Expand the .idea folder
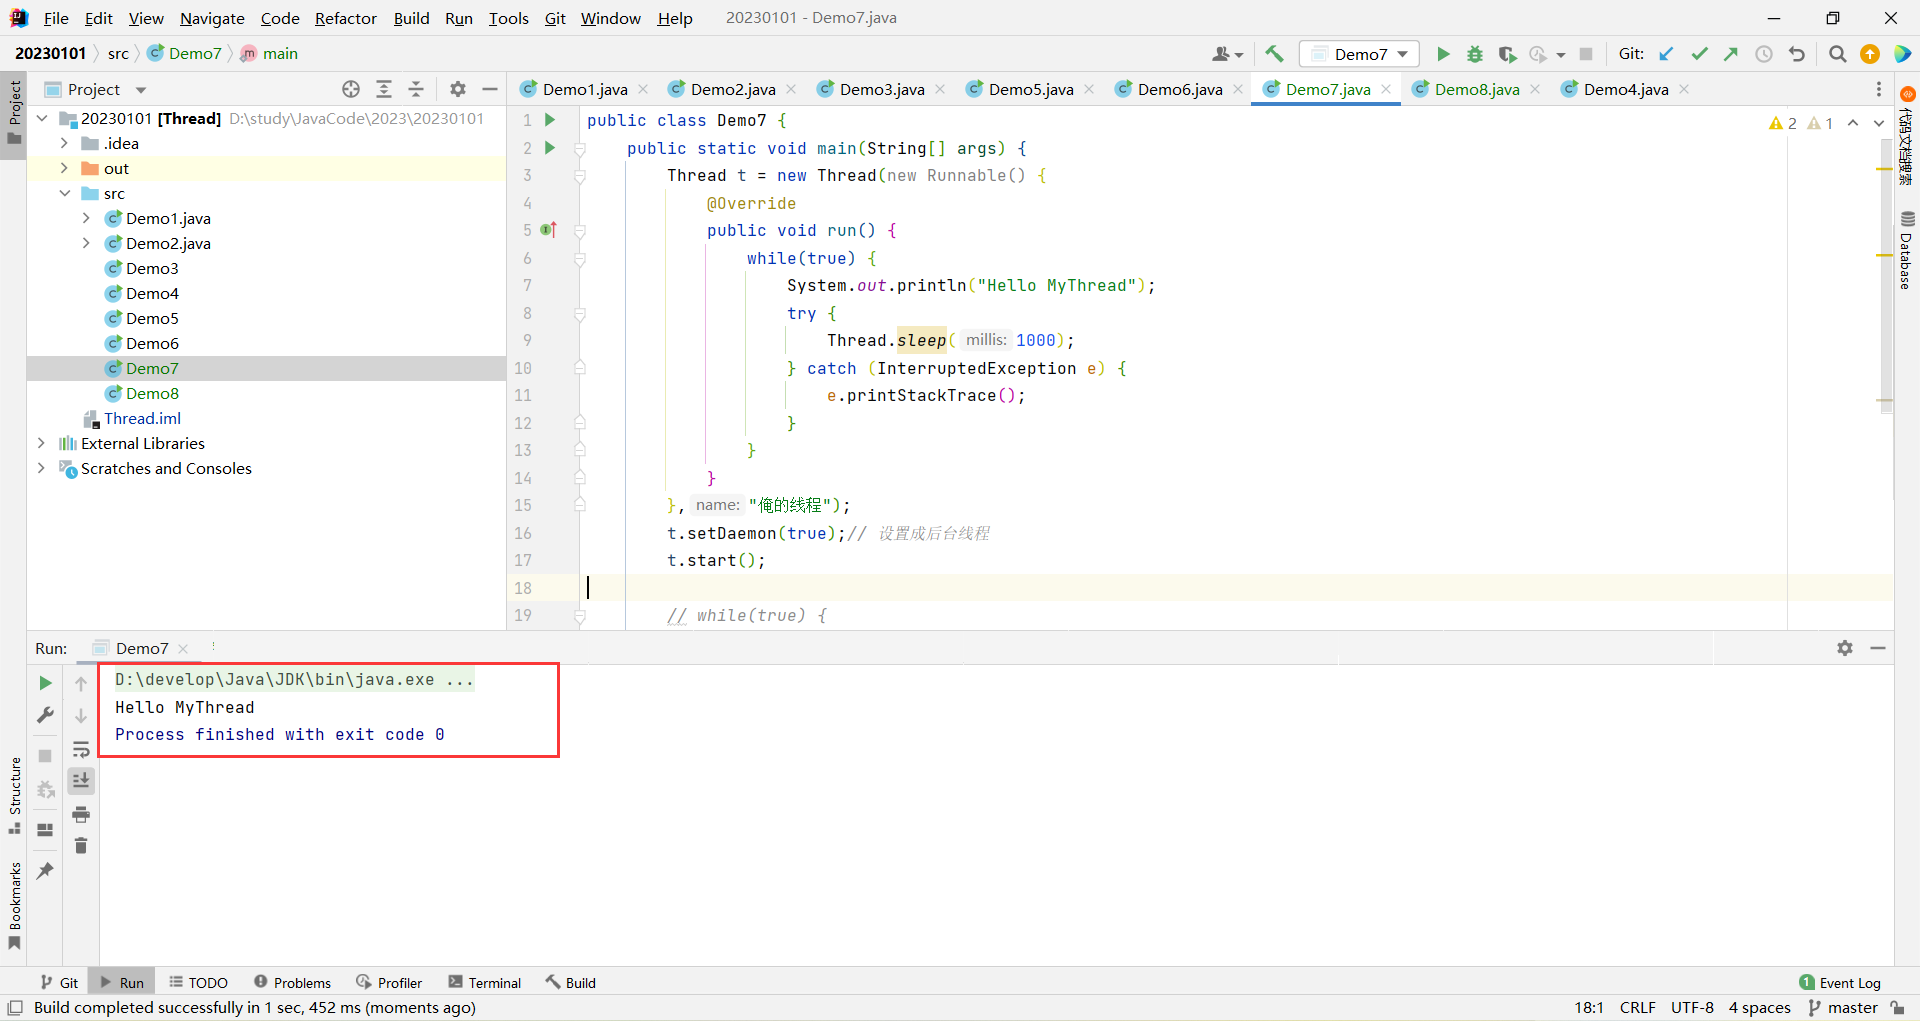The image size is (1920, 1021). (64, 143)
